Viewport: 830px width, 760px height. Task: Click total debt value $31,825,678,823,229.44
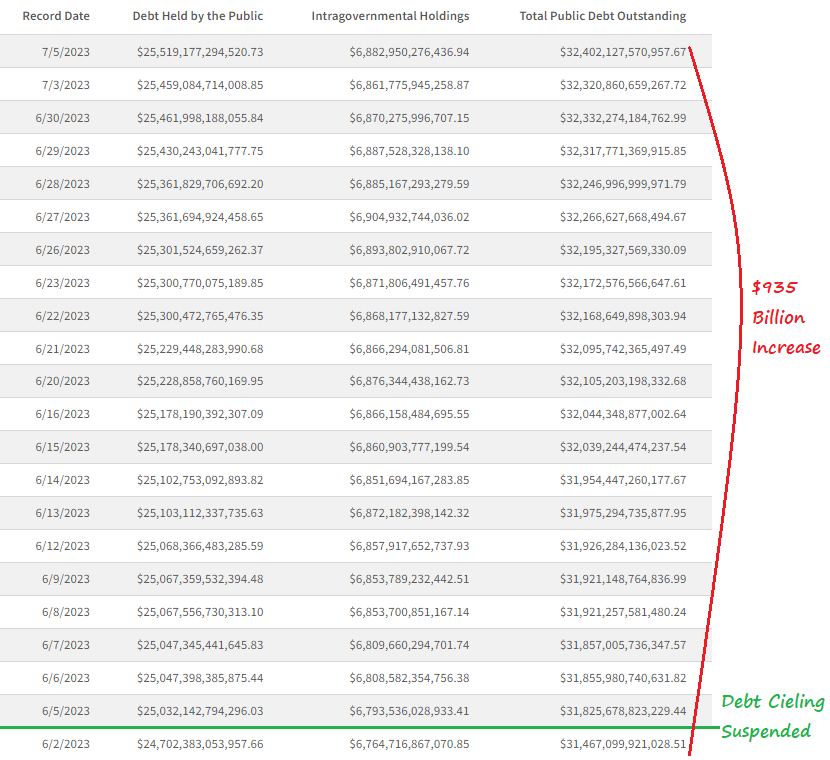tap(623, 711)
